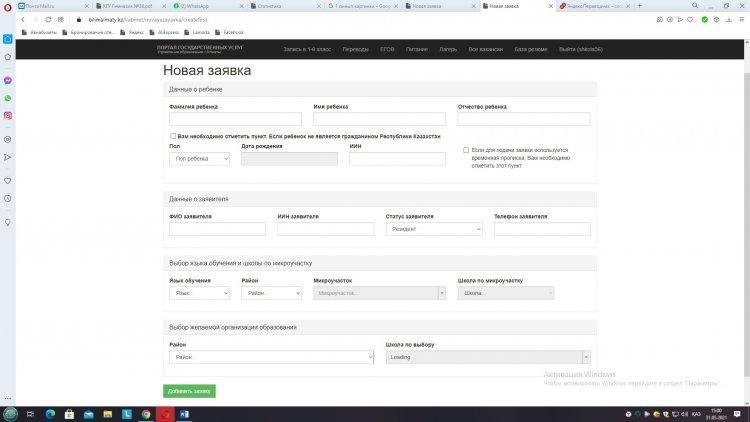Open Facebook bookmark
The width and height of the screenshot is (750, 422).
click(229, 33)
